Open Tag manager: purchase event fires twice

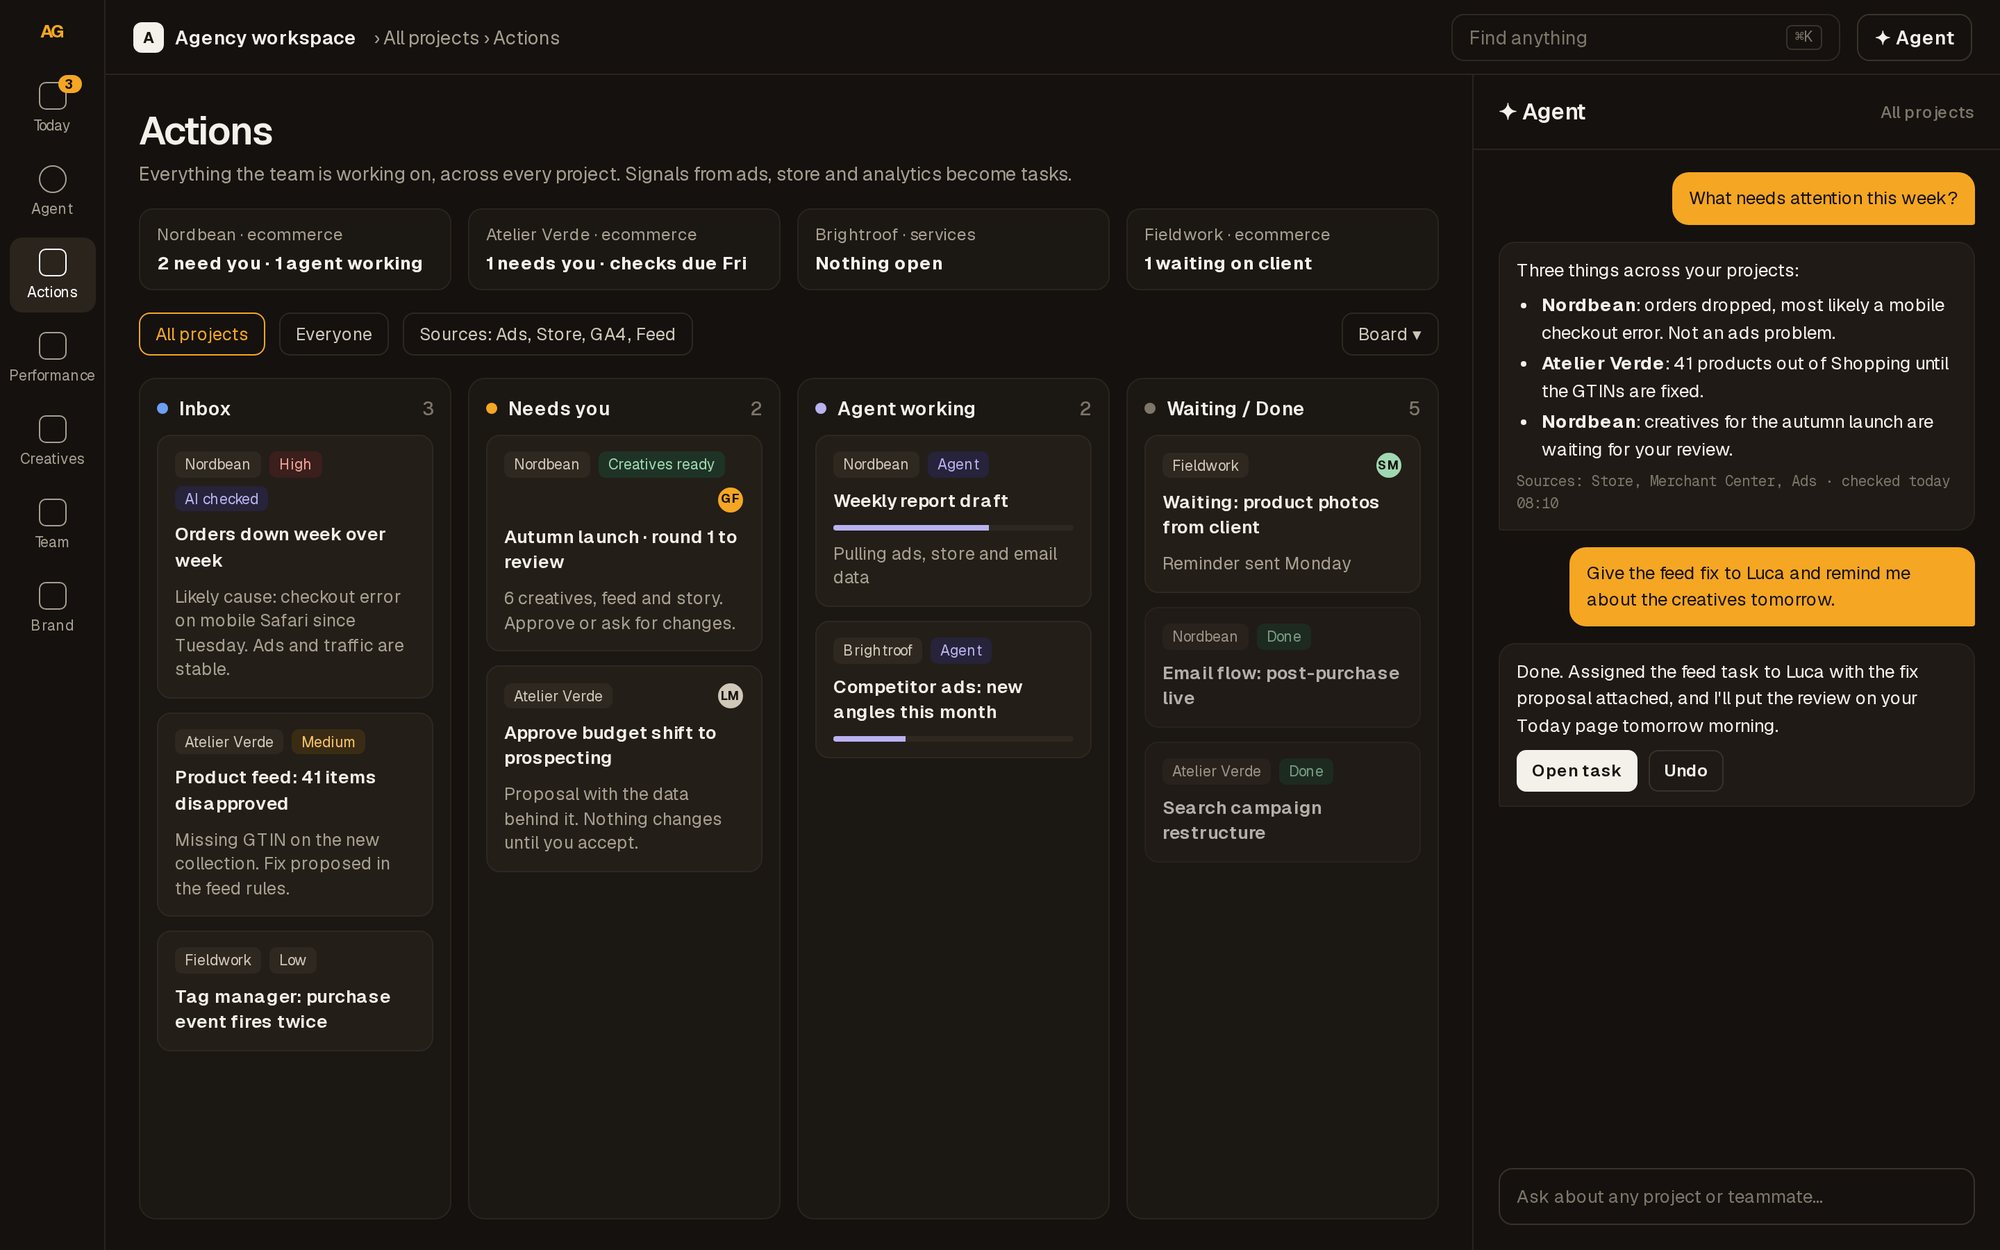pos(295,991)
